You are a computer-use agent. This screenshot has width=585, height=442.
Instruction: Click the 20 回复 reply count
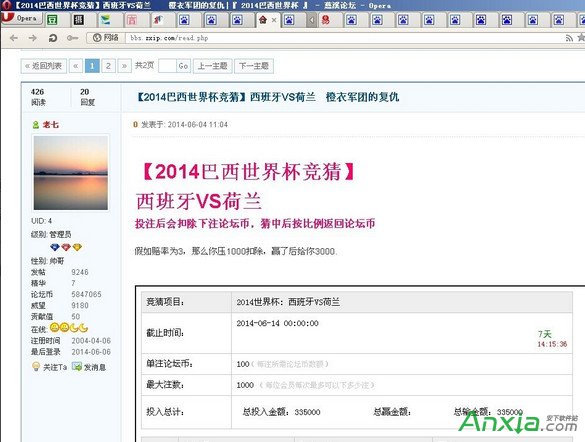click(x=87, y=97)
